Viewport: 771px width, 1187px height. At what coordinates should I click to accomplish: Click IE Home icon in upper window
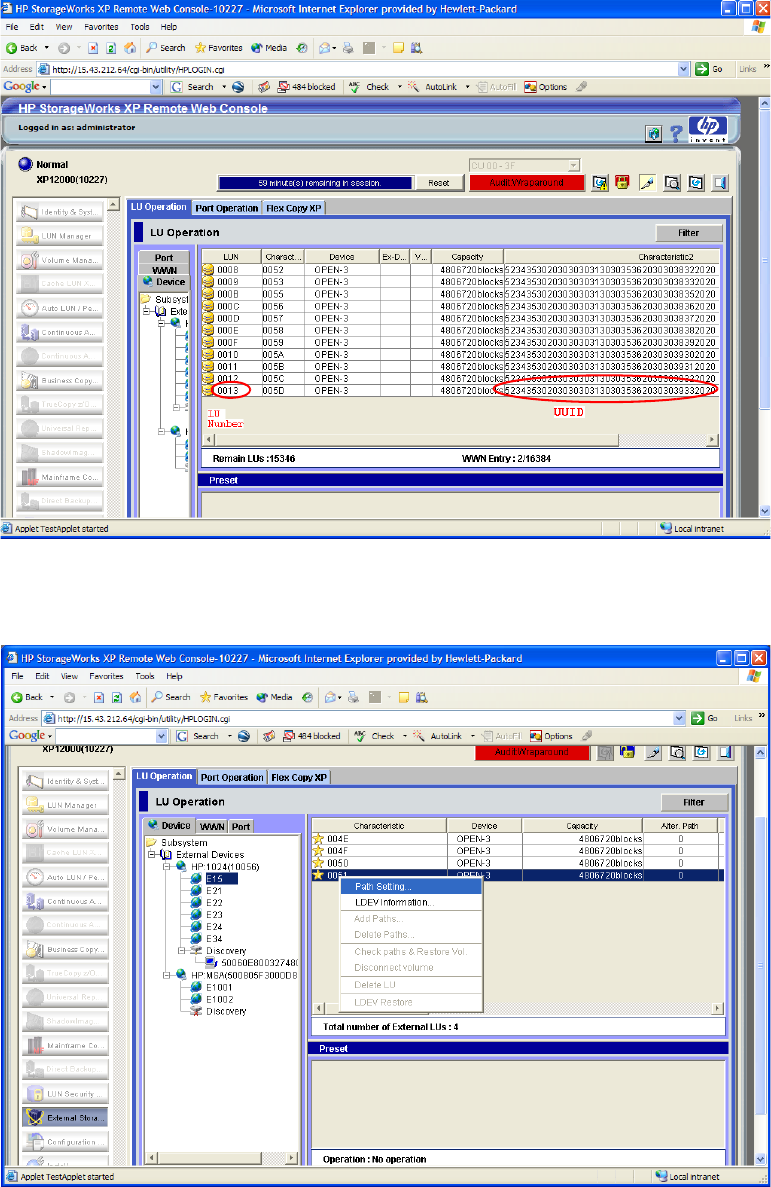point(130,48)
